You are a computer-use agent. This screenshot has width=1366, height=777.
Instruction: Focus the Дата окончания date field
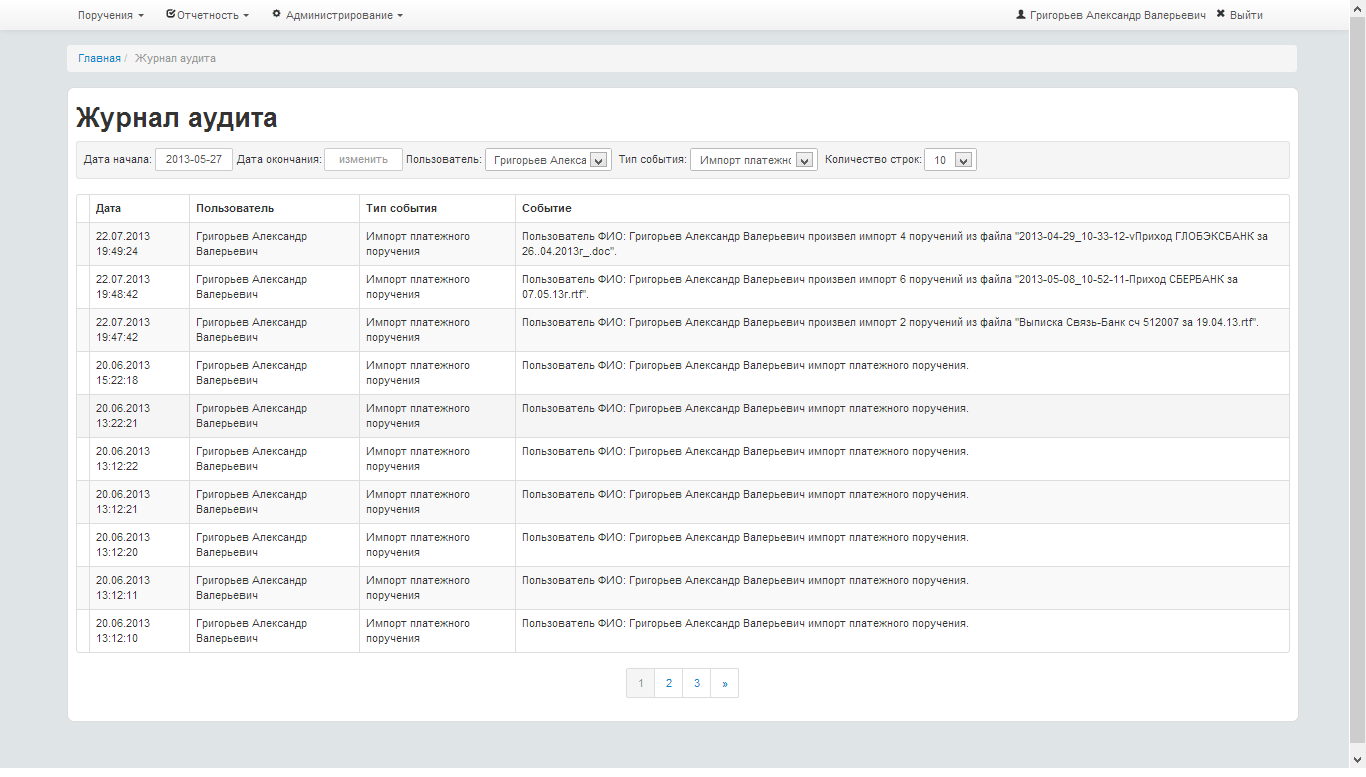[x=363, y=160]
